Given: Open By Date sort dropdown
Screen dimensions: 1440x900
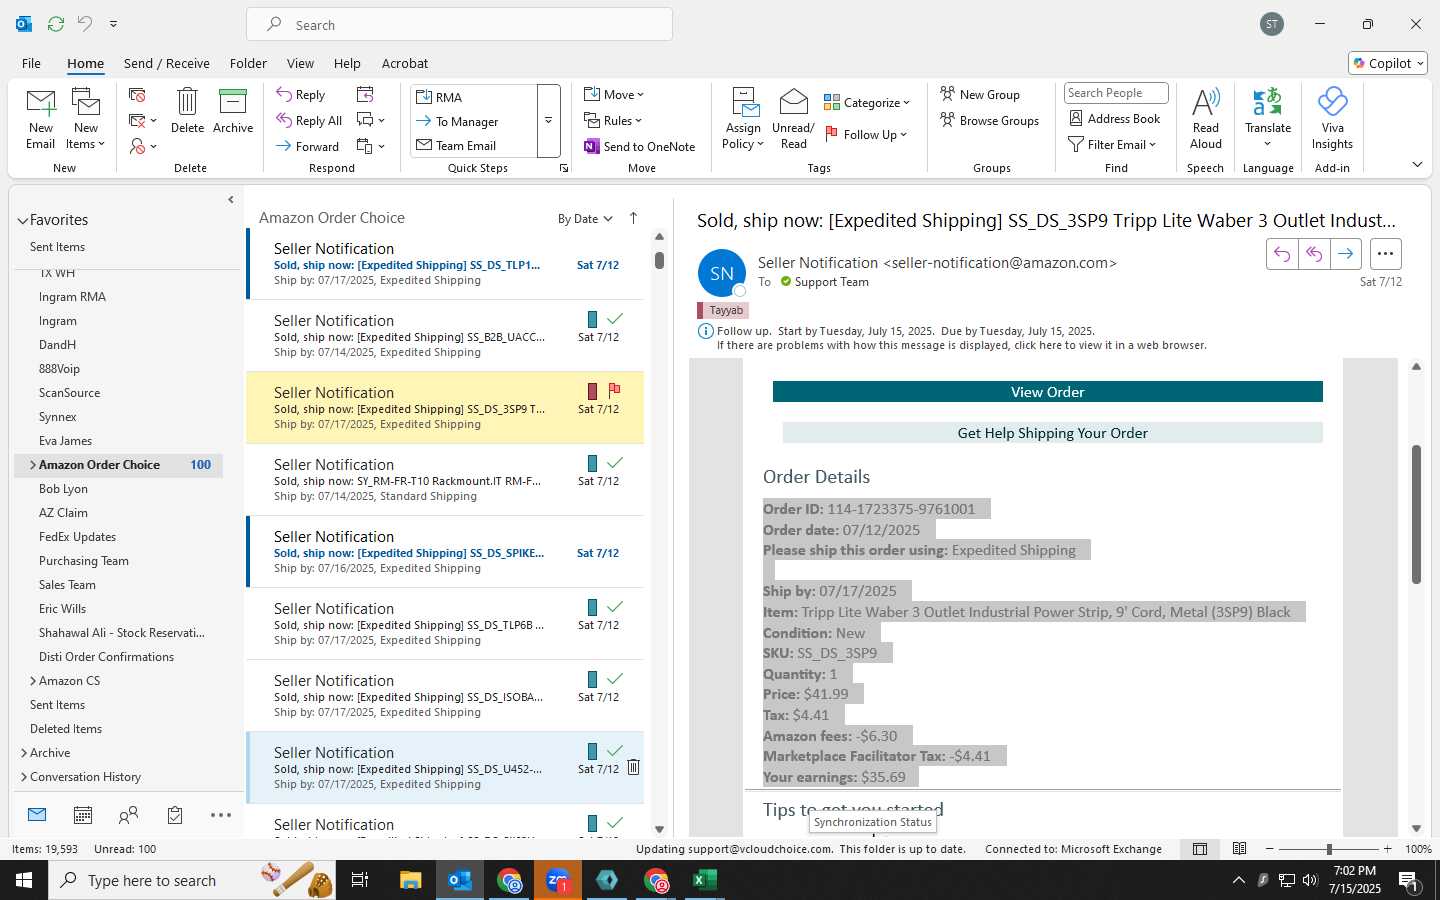Looking at the screenshot, I should pos(585,219).
